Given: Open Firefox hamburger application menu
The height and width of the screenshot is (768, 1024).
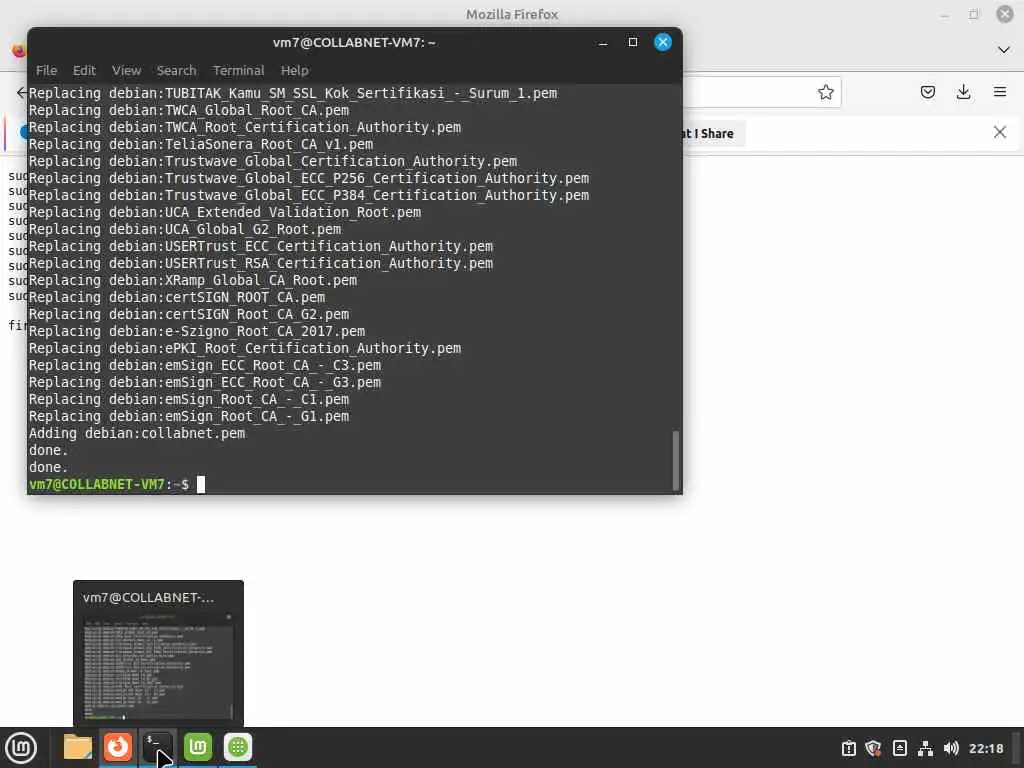Looking at the screenshot, I should [x=1000, y=92].
